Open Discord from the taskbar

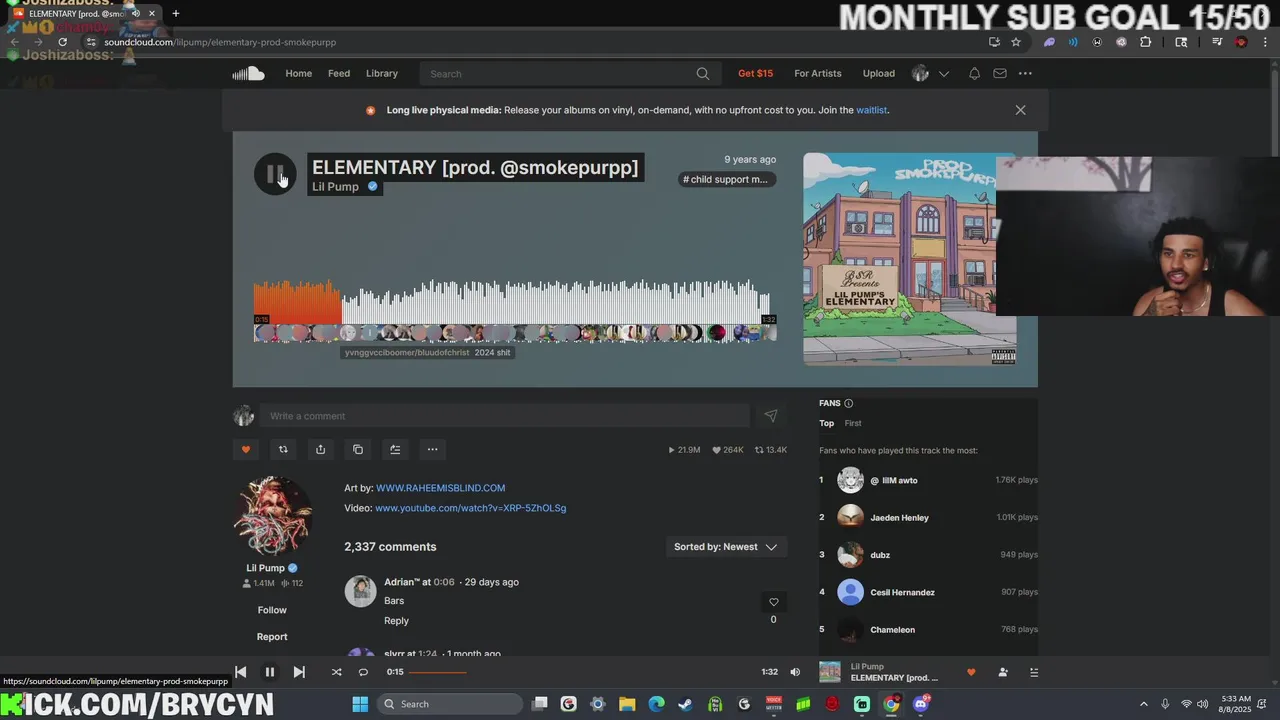click(x=920, y=704)
